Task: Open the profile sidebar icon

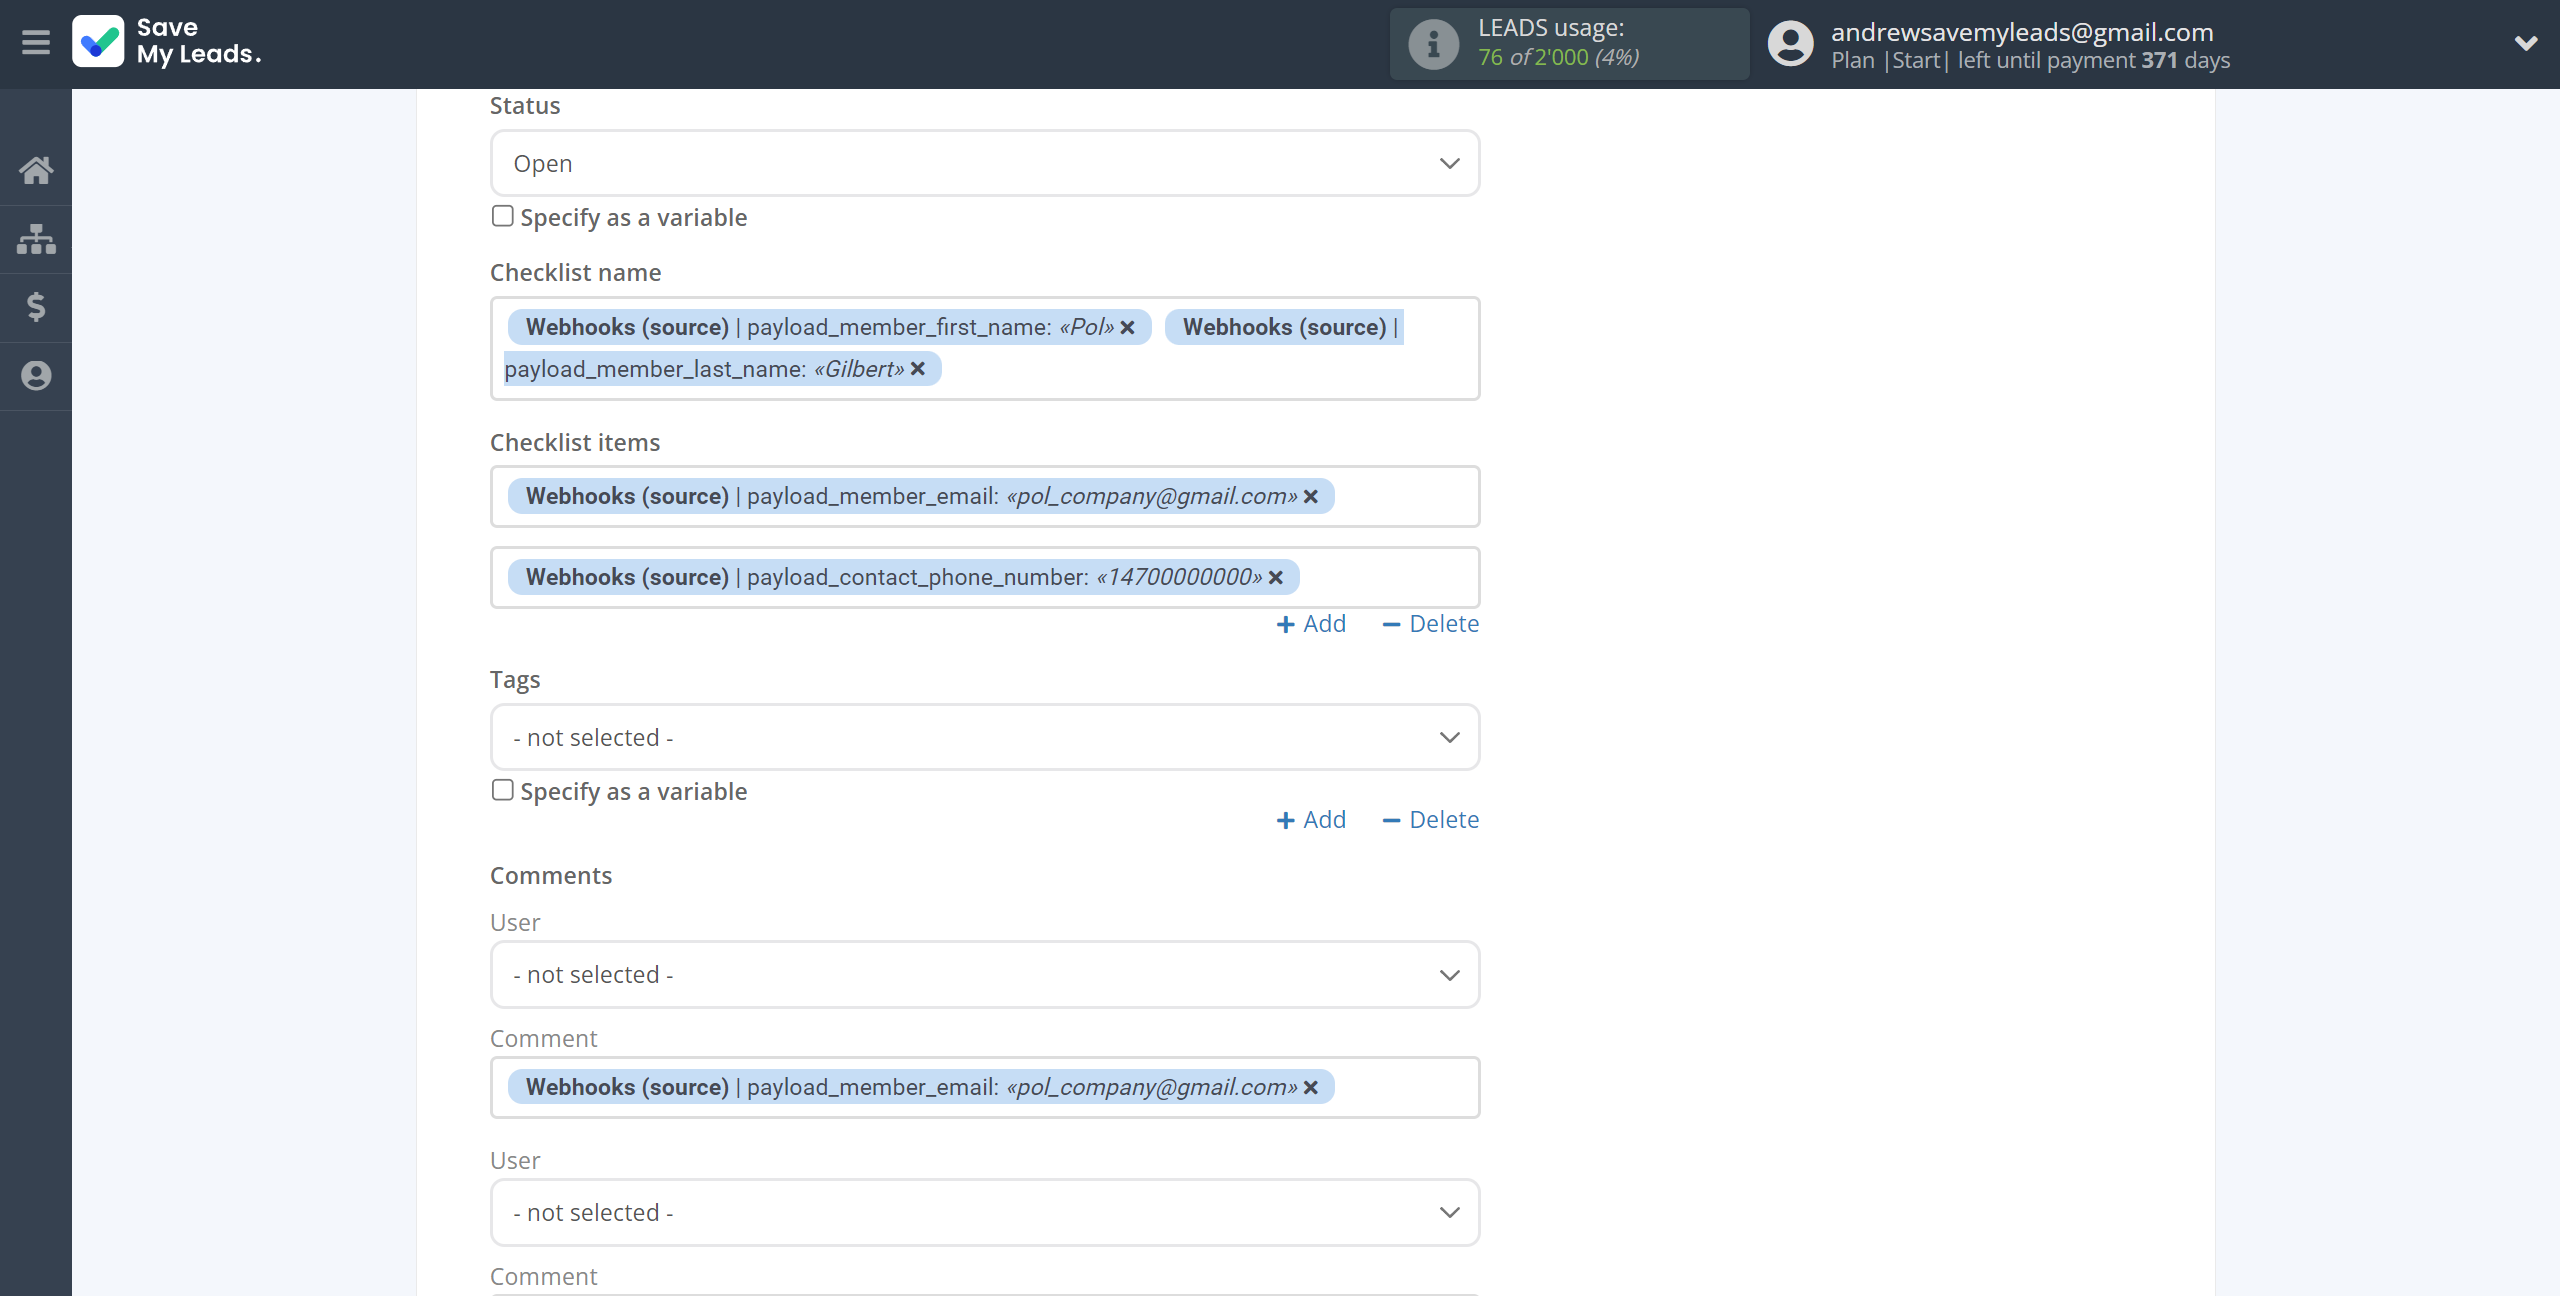Action: (x=36, y=376)
